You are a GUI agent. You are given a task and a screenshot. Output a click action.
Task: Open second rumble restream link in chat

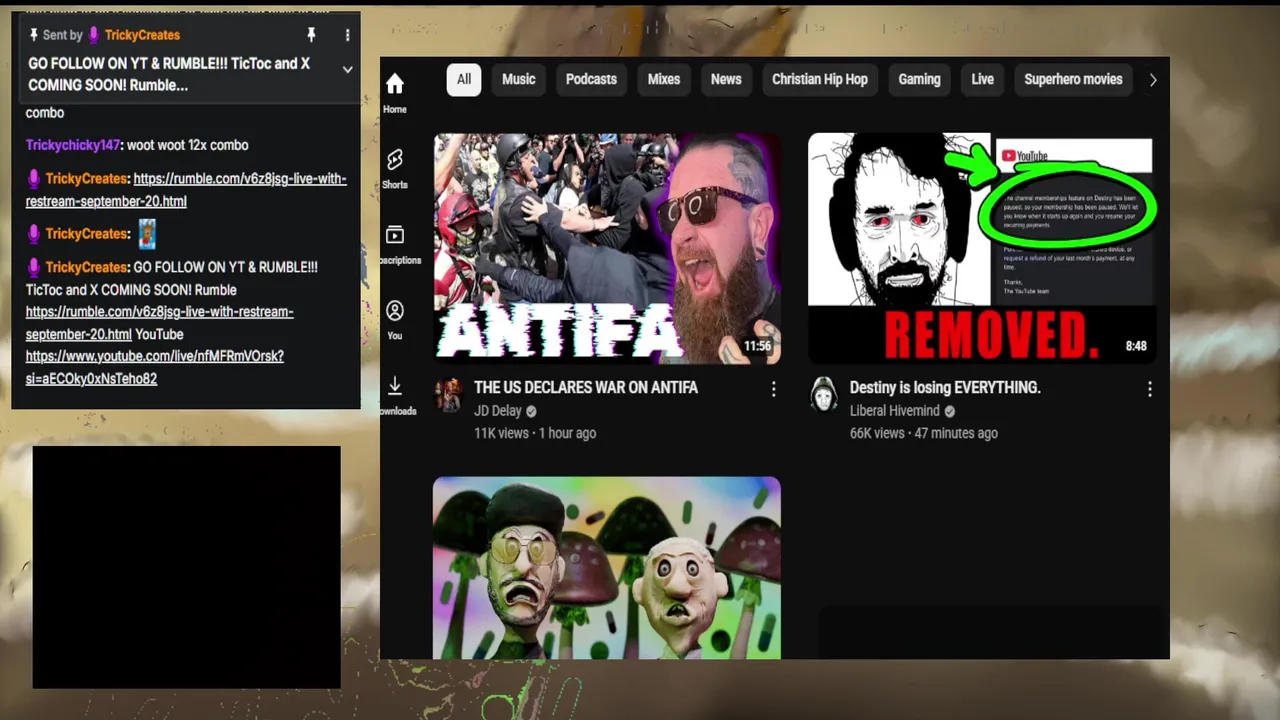160,323
